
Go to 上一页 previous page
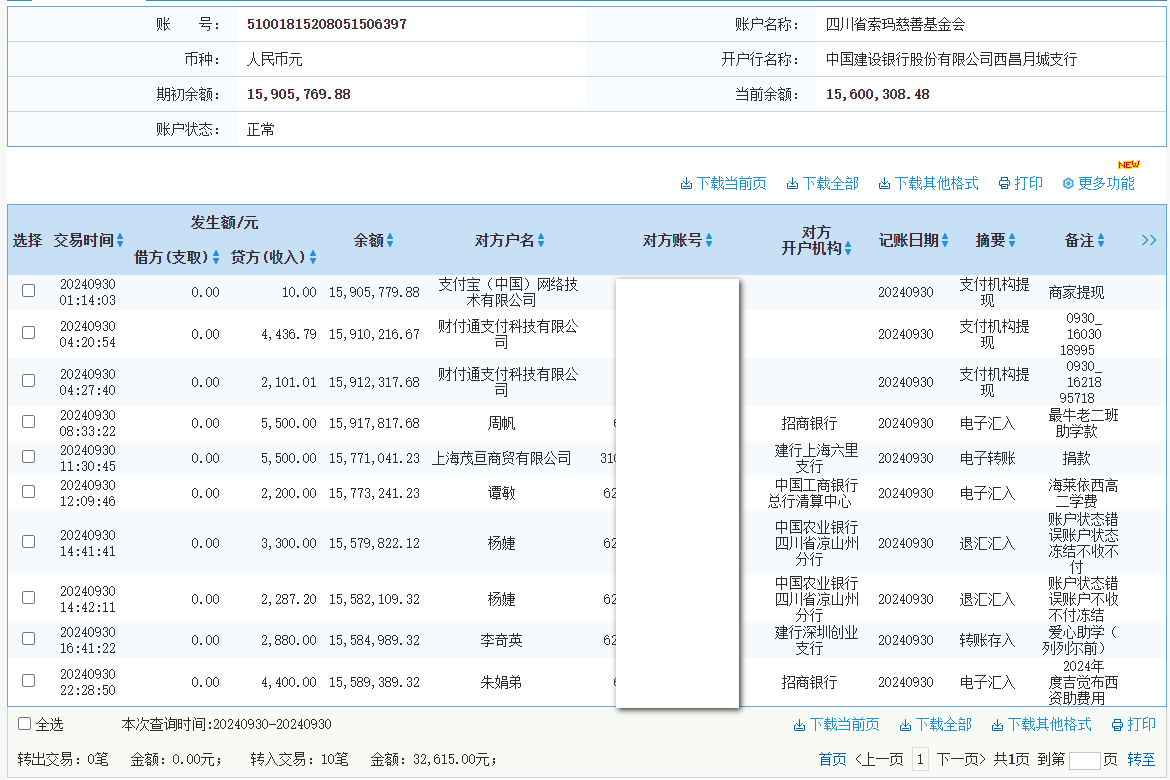(879, 760)
